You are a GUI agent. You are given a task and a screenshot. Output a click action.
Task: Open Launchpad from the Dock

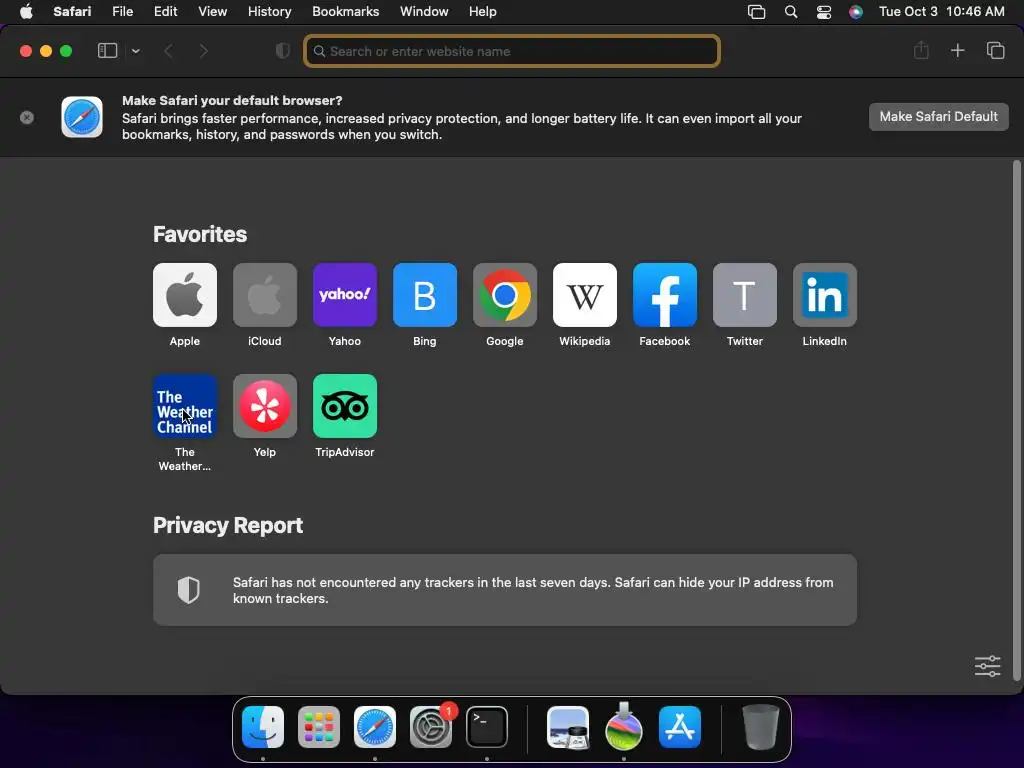coord(319,727)
